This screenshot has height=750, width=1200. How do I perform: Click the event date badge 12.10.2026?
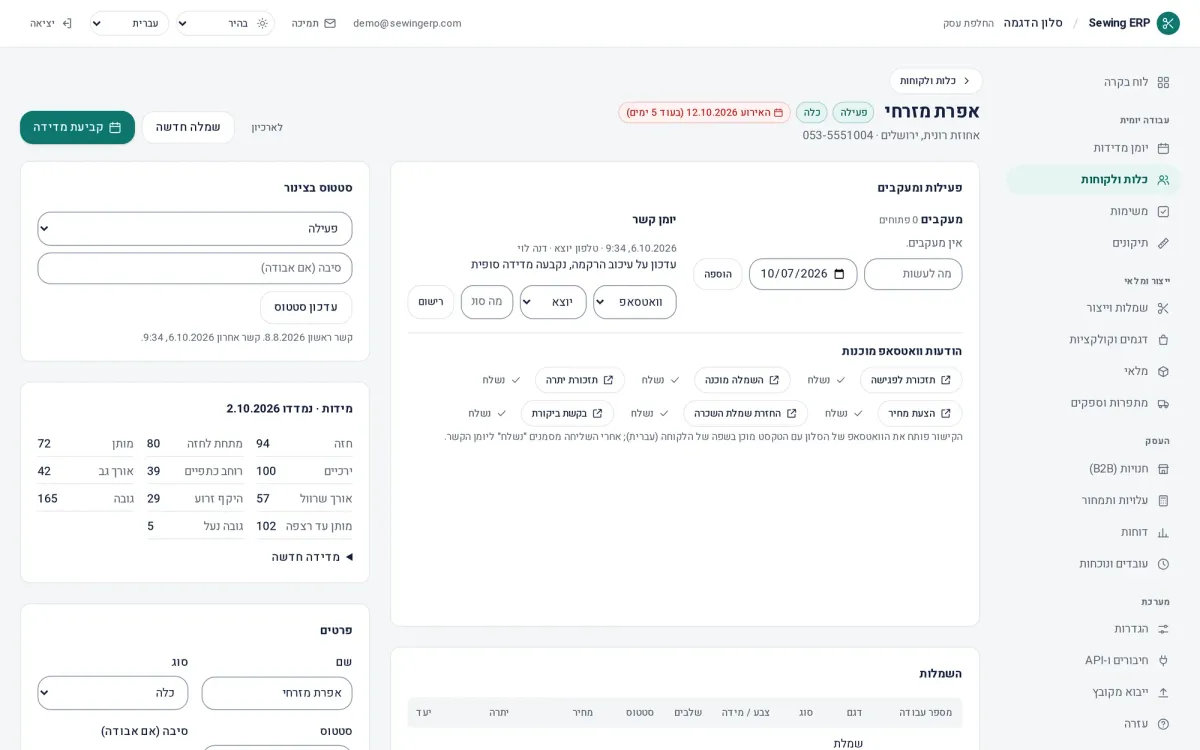point(704,112)
